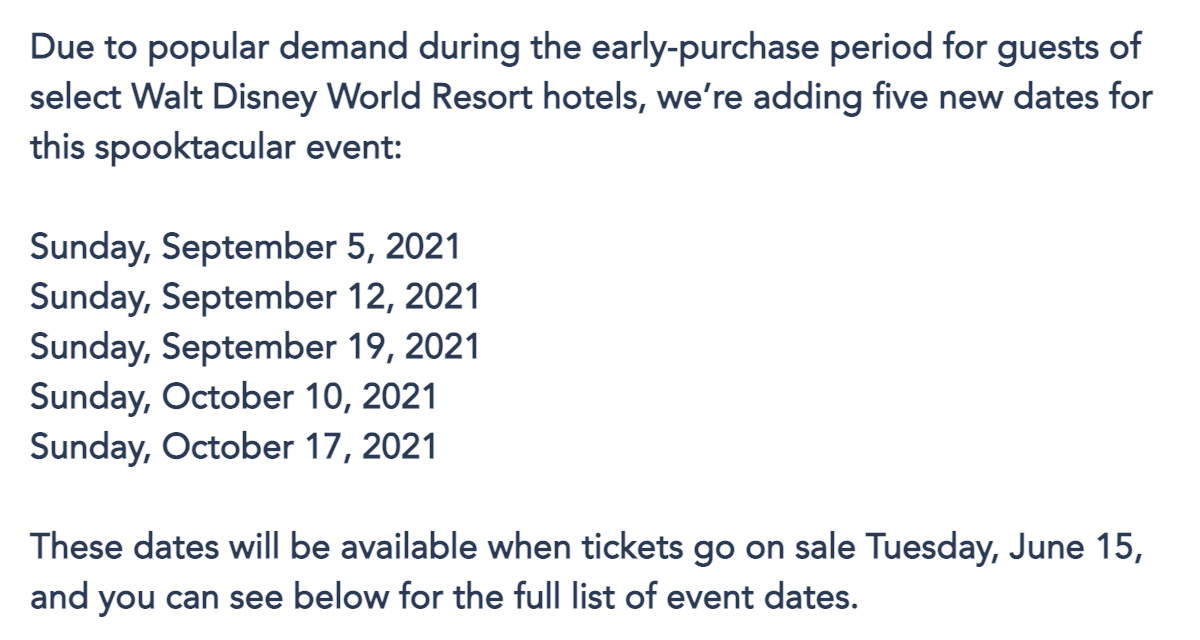Click the Sunday, October 10, 2021 date line
The image size is (1200, 640).
coord(234,397)
